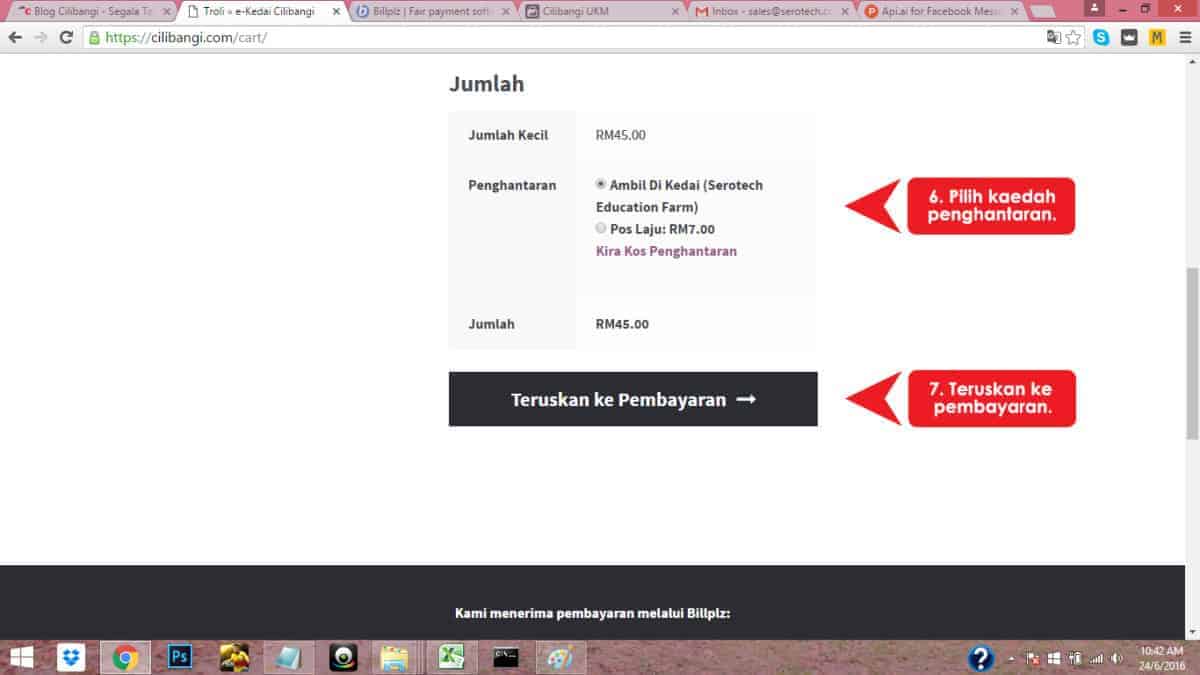Viewport: 1200px width, 675px height.
Task: Open Excel from the taskbar
Action: (451, 657)
